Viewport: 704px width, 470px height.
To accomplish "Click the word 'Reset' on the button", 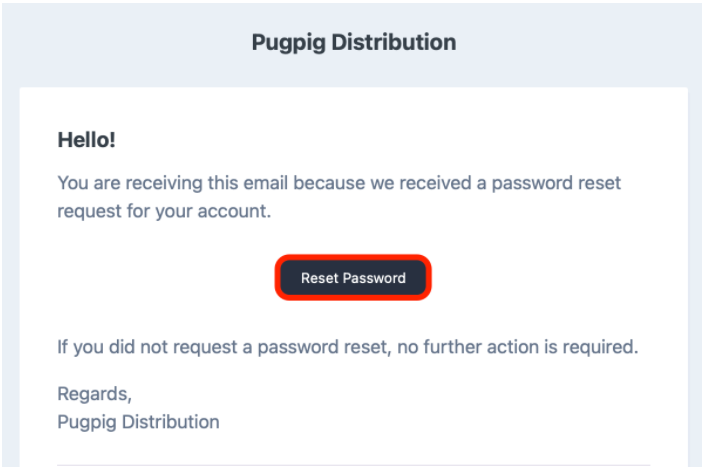I will (x=319, y=278).
